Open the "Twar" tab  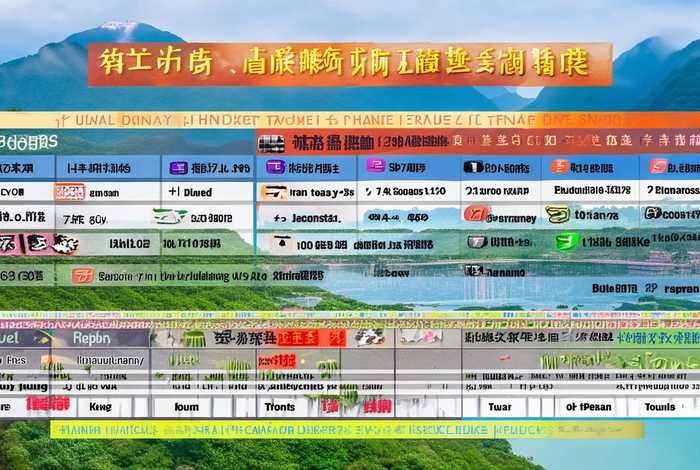point(500,407)
